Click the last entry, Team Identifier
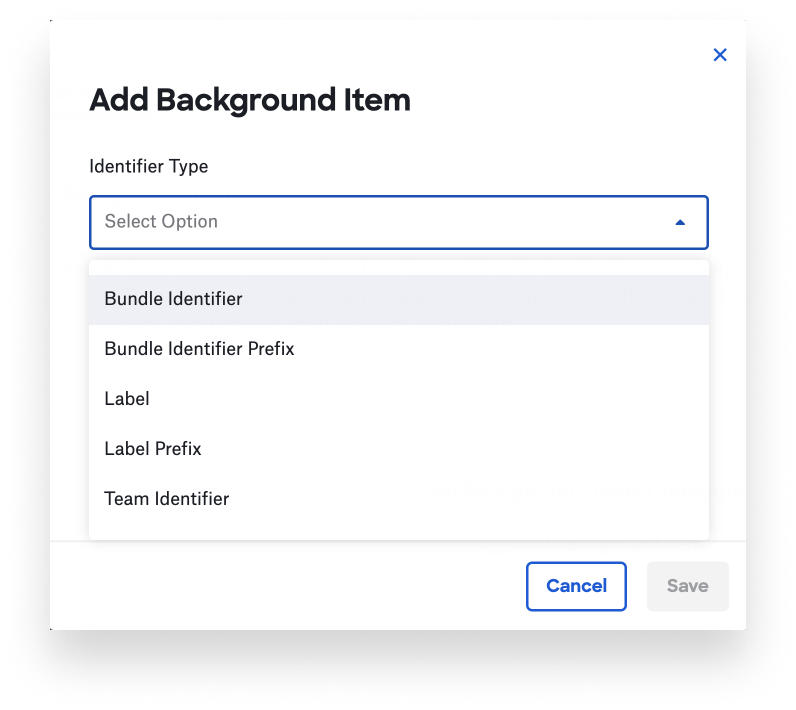This screenshot has width=796, height=710. pos(167,499)
